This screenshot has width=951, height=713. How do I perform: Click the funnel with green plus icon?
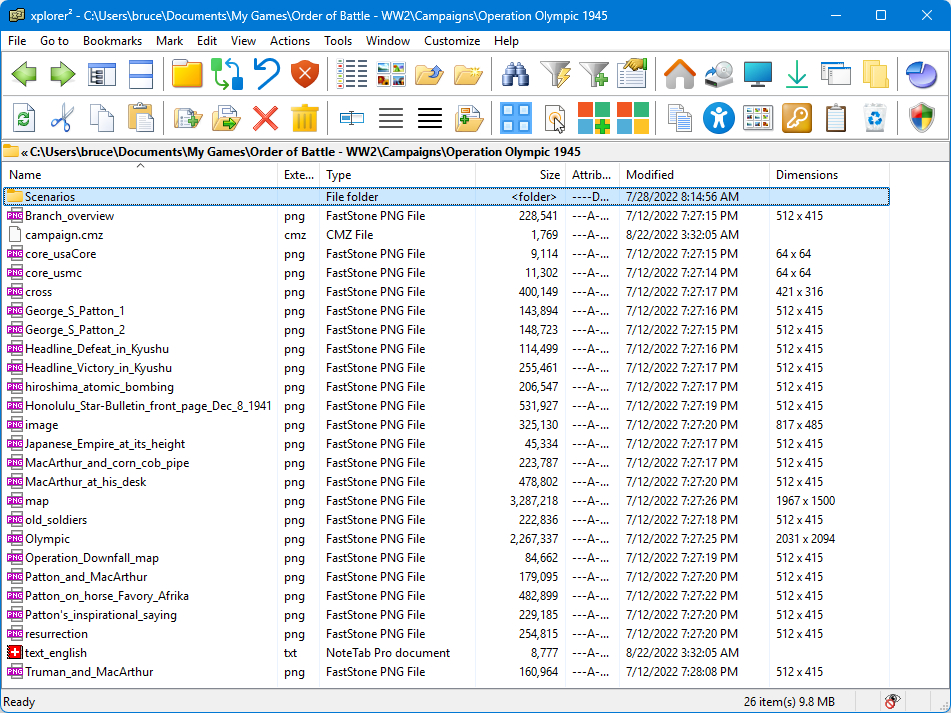[x=594, y=74]
